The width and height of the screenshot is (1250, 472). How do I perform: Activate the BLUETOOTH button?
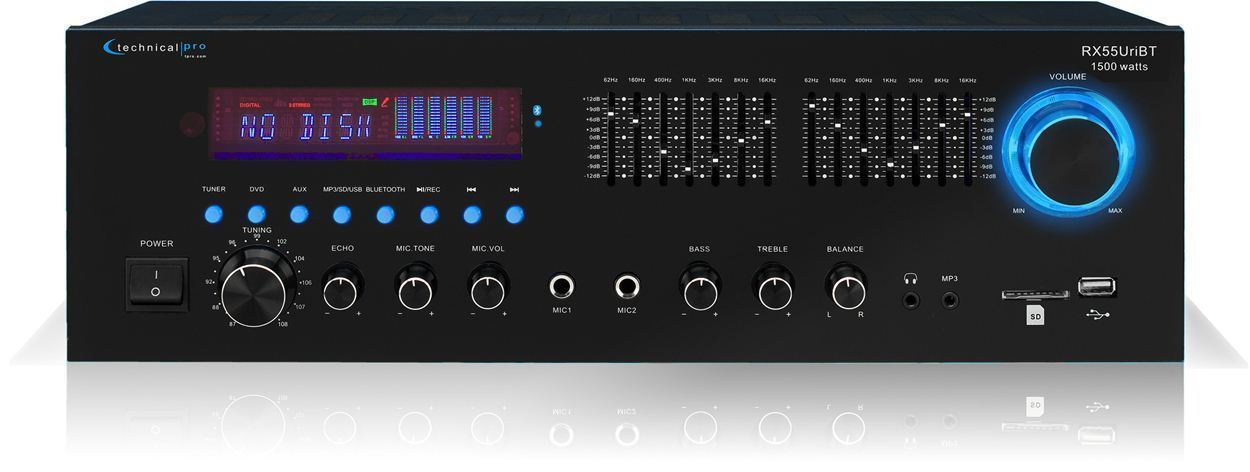(385, 214)
